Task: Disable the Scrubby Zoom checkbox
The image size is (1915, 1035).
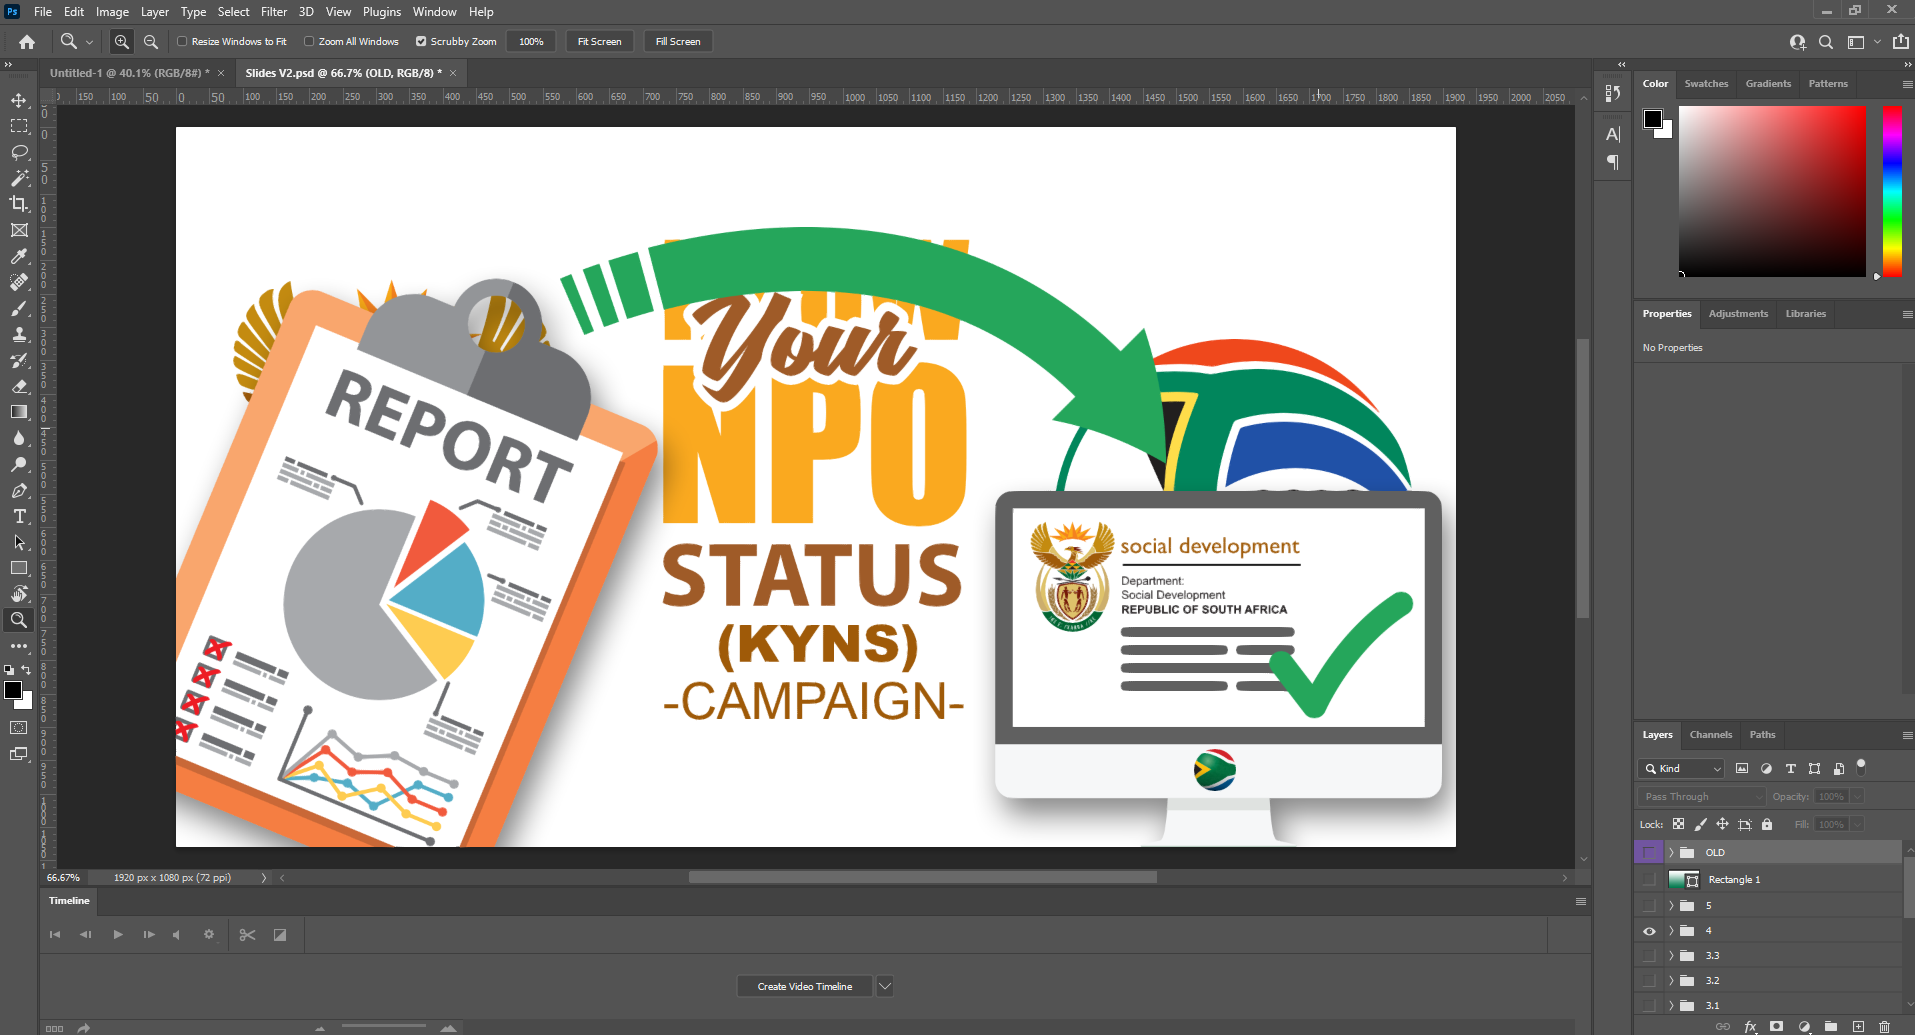Action: tap(421, 41)
